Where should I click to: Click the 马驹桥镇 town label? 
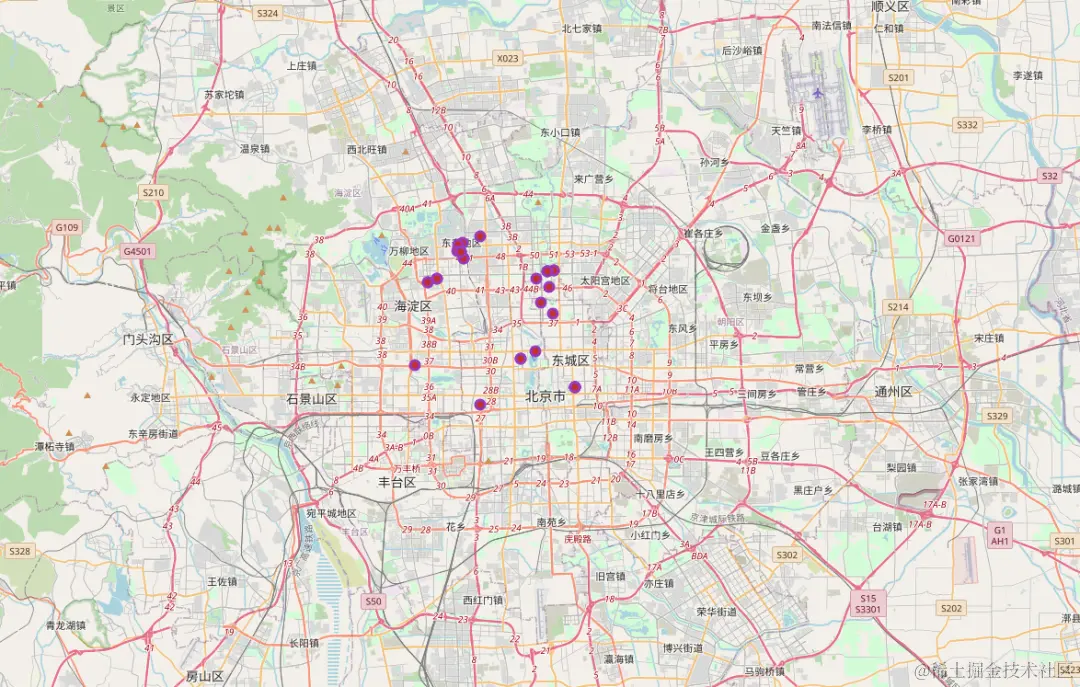coord(765,671)
